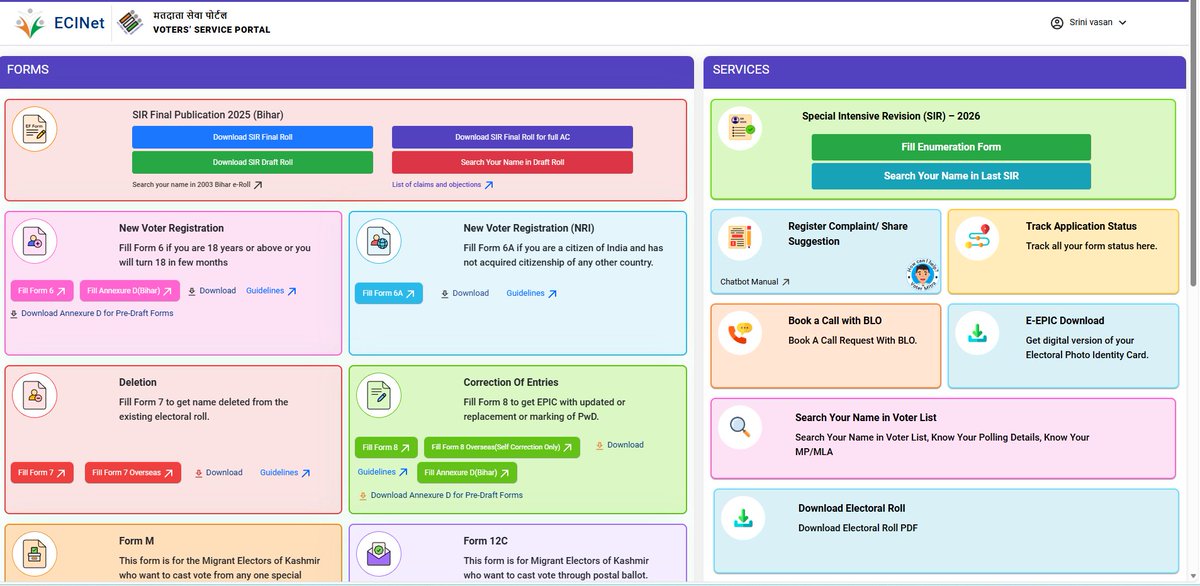
Task: Click the user profile avatar icon
Action: tap(1057, 22)
